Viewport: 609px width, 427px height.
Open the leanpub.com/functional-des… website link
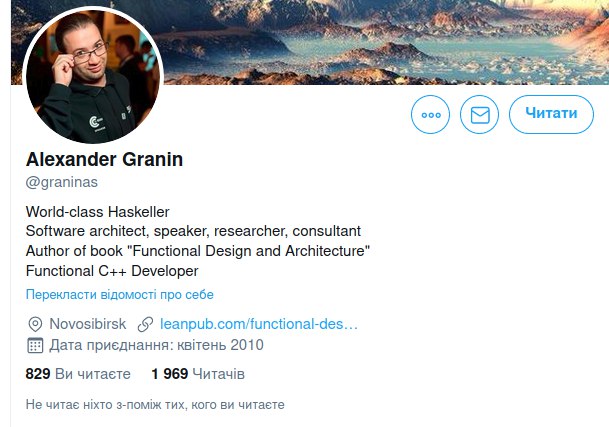(x=259, y=324)
